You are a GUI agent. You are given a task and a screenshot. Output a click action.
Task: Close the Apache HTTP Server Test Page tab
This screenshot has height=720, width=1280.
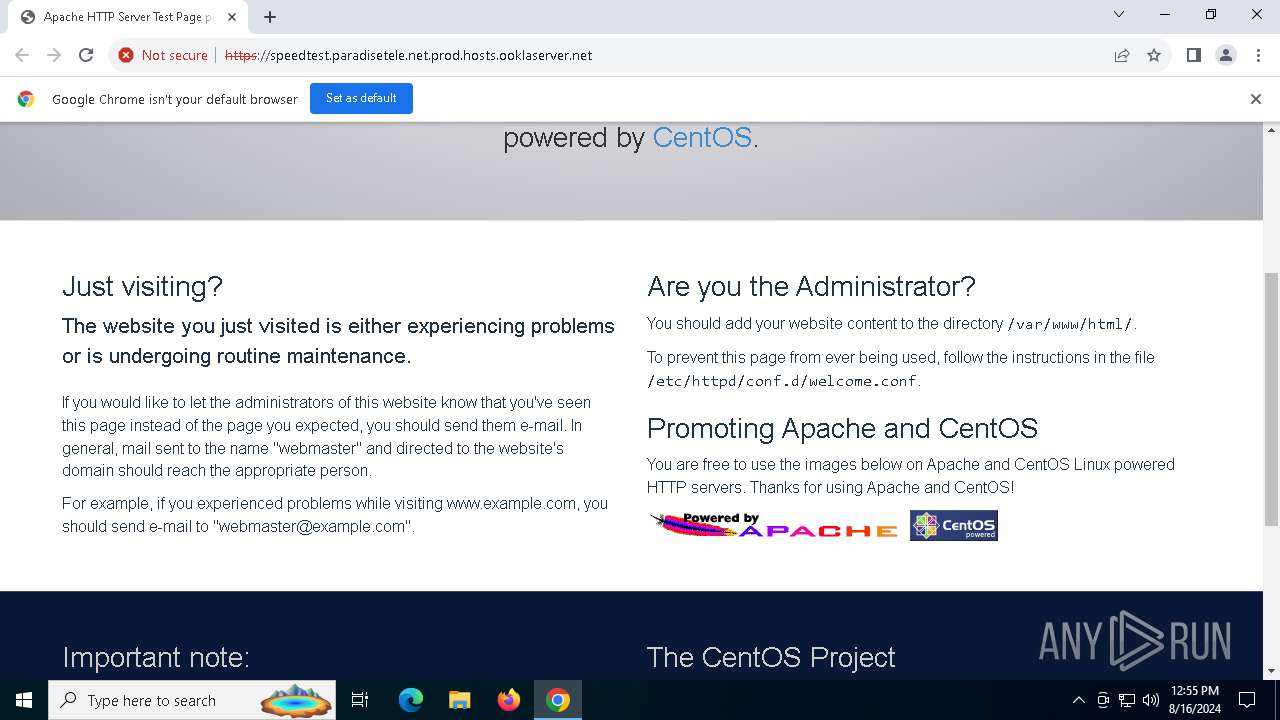(x=232, y=17)
